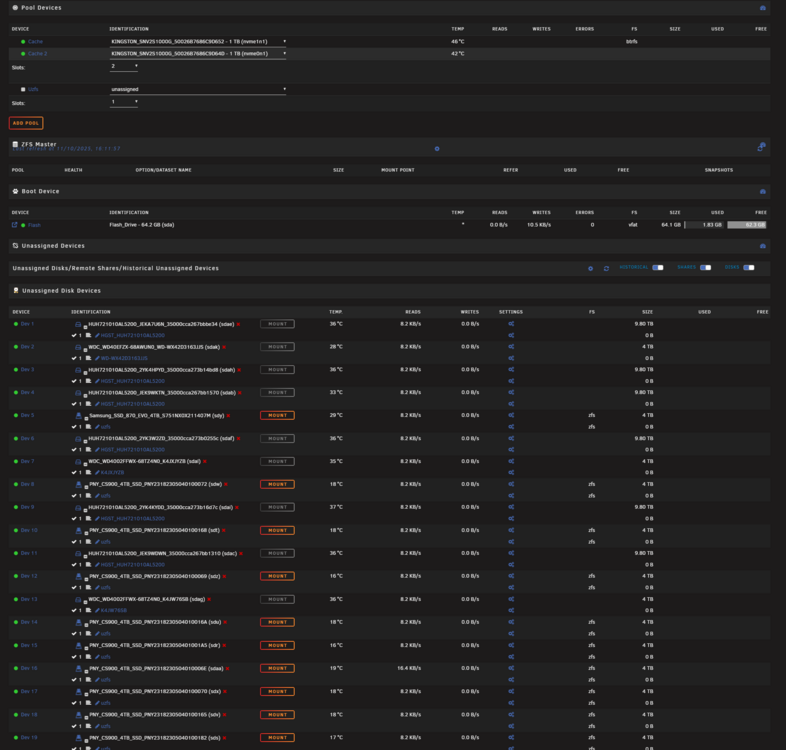Remove Dev 7 (sdal) with red X

tap(205, 462)
